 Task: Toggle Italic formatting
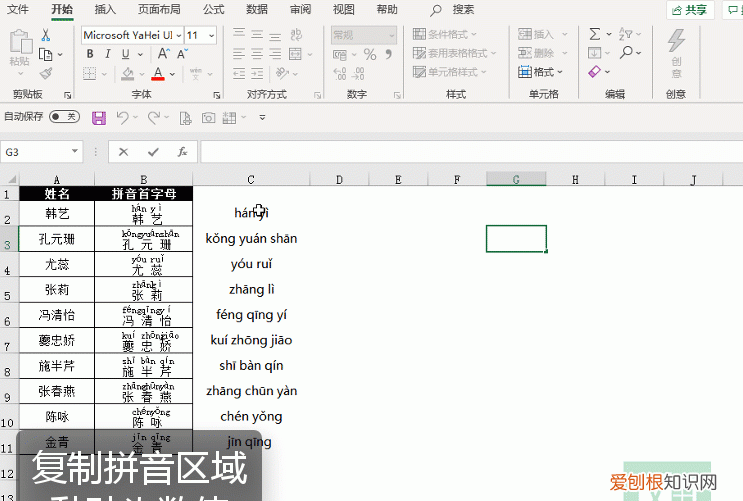point(108,55)
